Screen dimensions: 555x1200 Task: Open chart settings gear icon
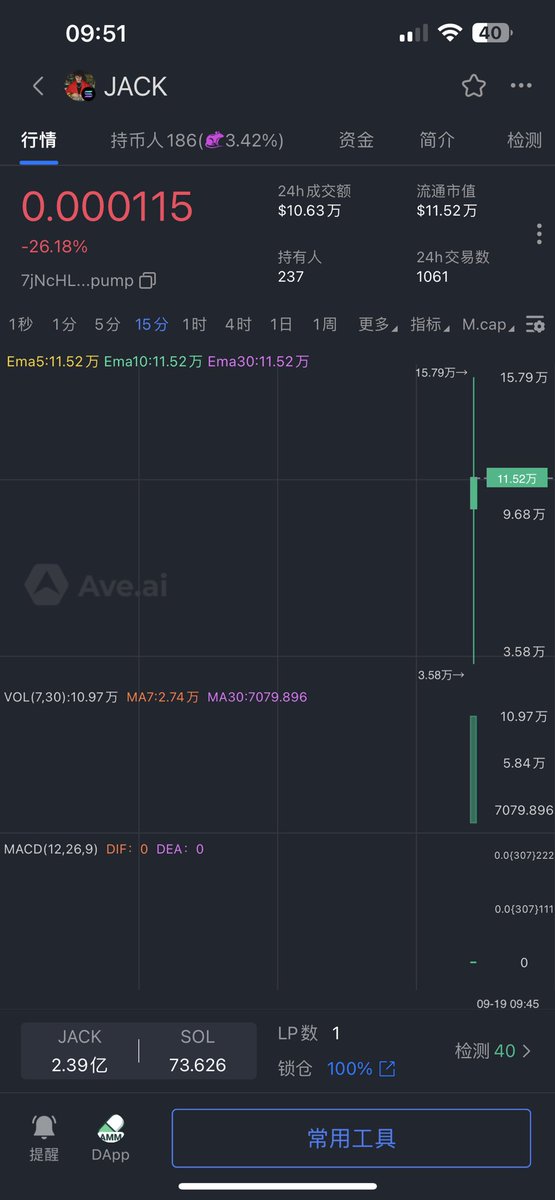click(x=536, y=325)
